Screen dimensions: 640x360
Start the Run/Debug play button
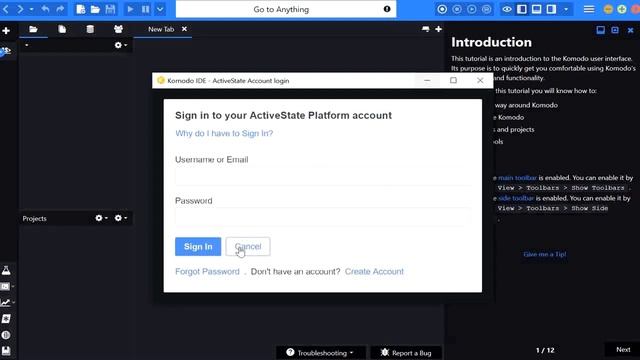pyautogui.click(x=130, y=9)
